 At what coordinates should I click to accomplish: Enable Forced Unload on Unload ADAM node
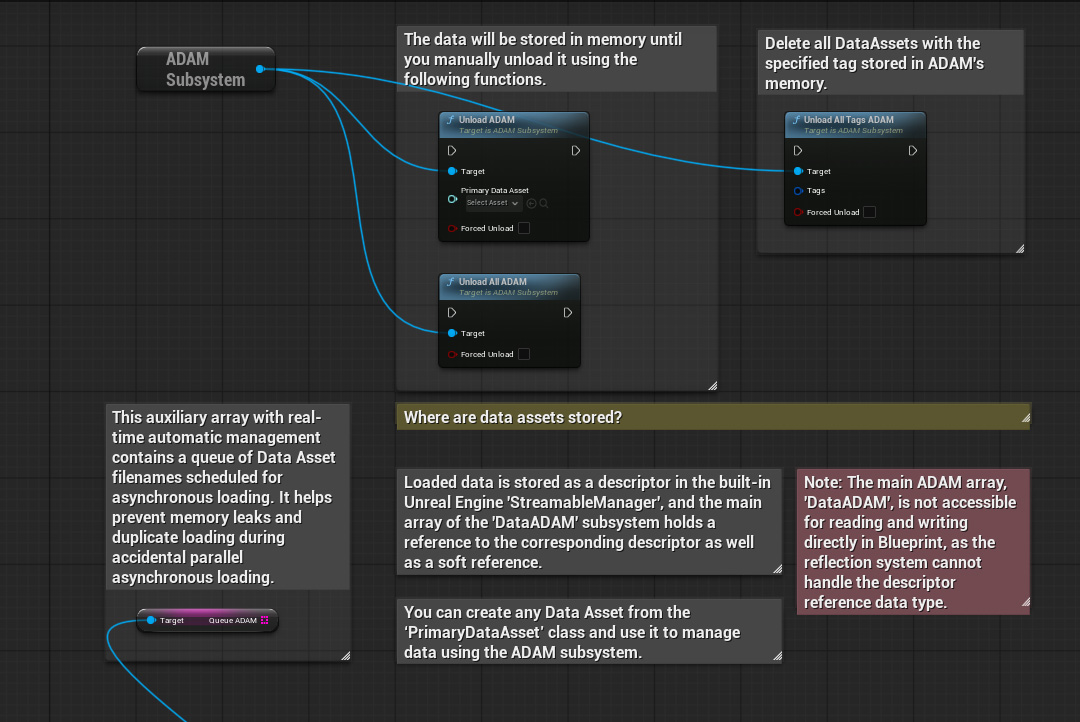coord(524,229)
